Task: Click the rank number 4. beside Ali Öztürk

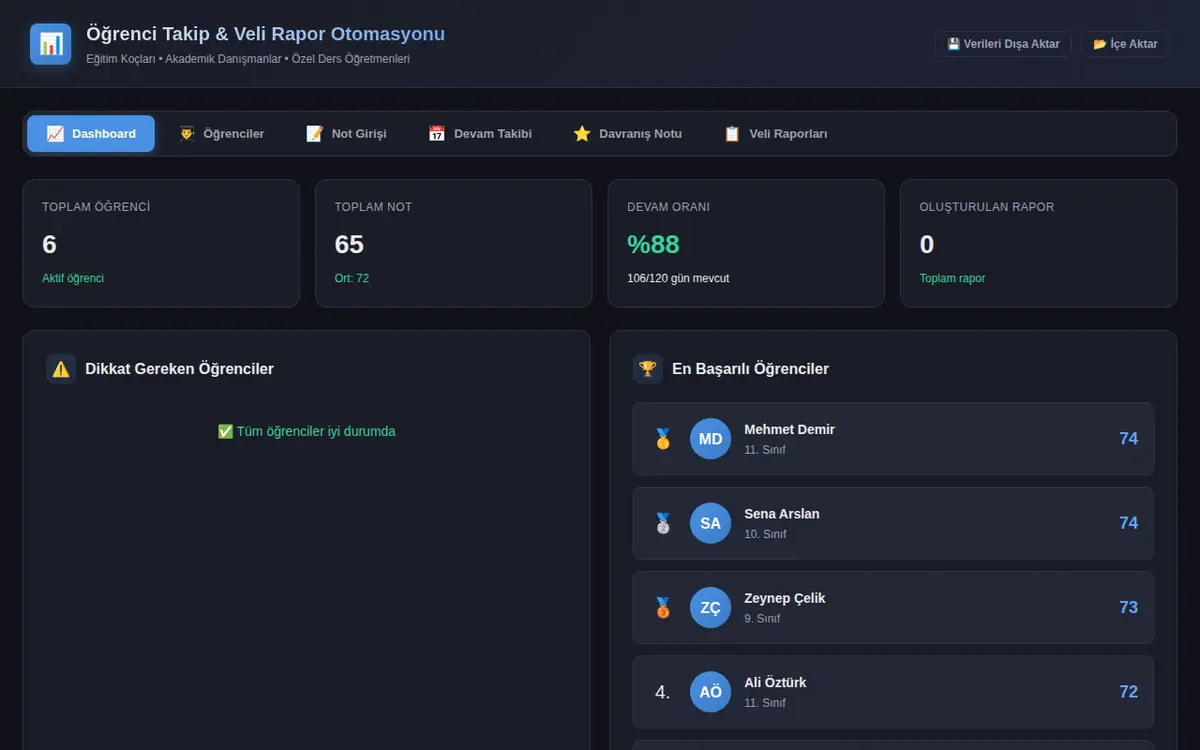Action: 663,692
